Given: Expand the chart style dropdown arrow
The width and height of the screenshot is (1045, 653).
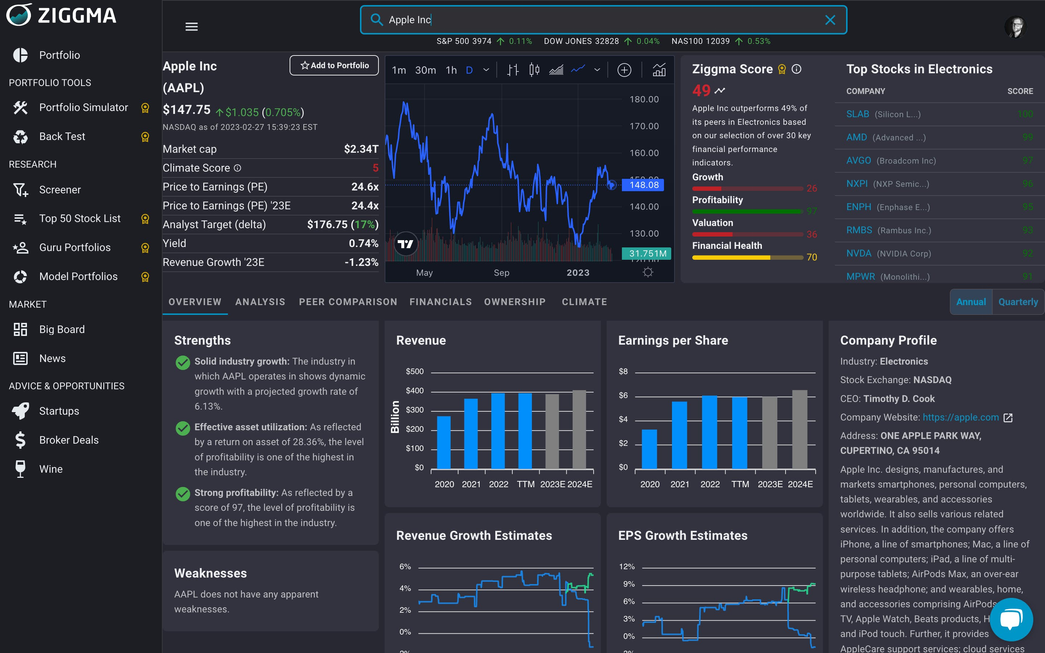Looking at the screenshot, I should point(597,70).
